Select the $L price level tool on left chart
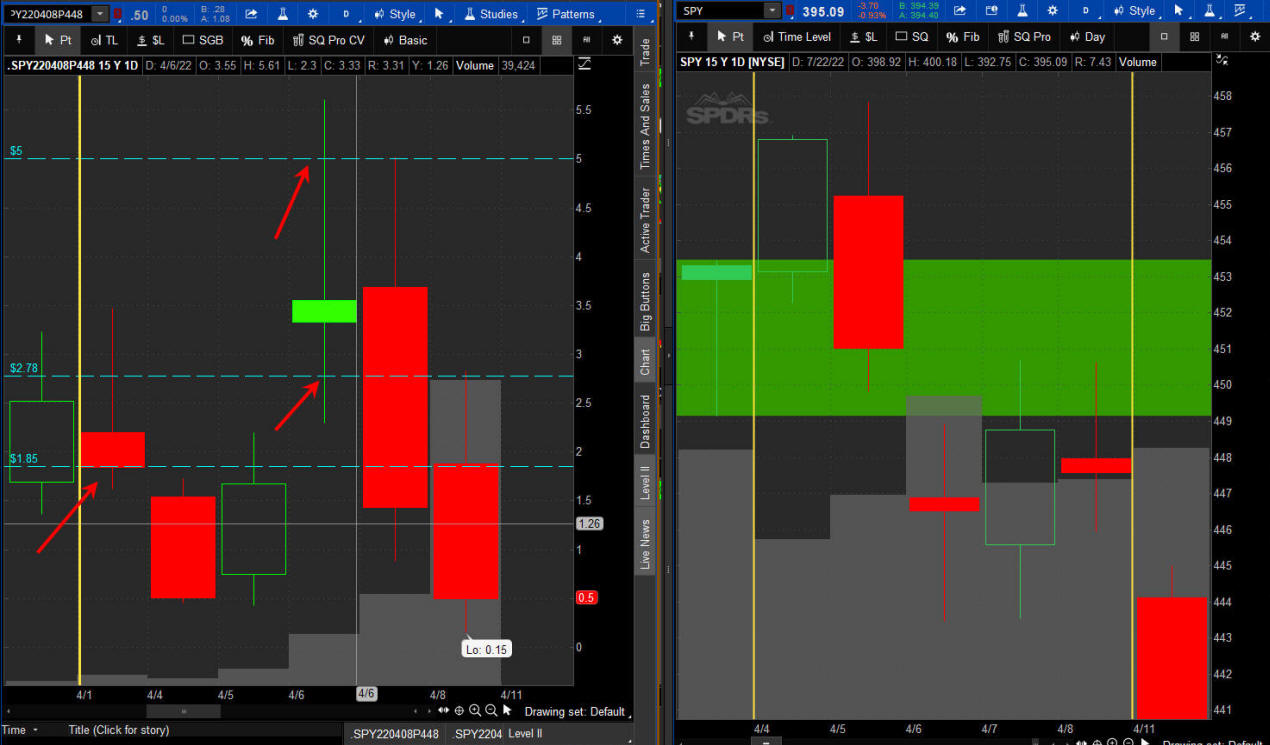This screenshot has width=1270, height=745. (x=151, y=40)
